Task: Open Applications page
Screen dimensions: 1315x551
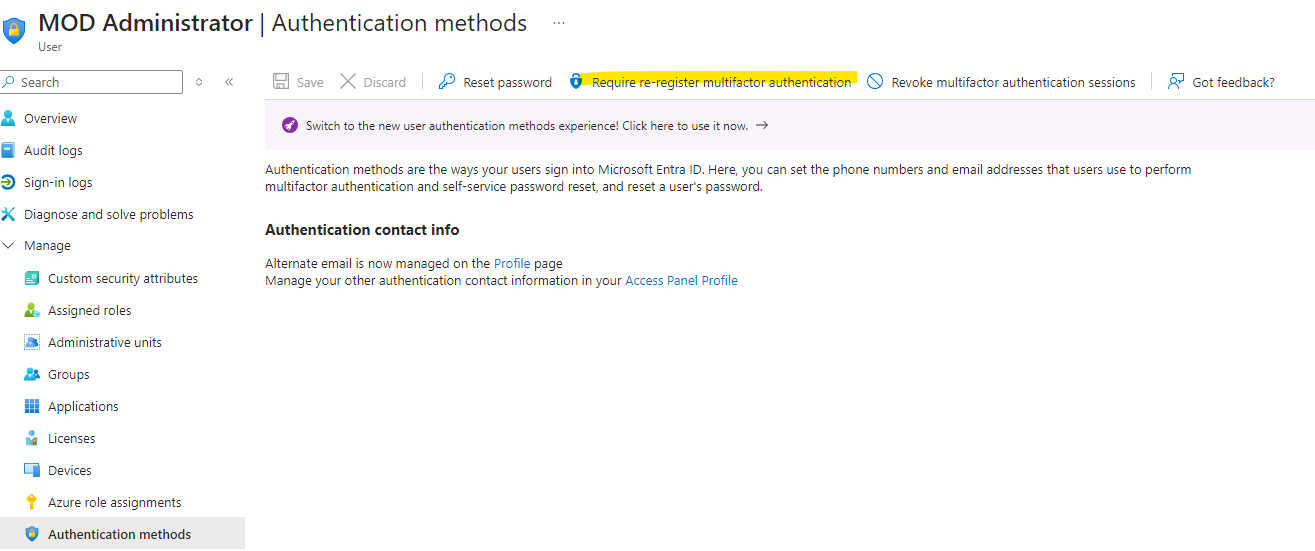Action: [83, 406]
